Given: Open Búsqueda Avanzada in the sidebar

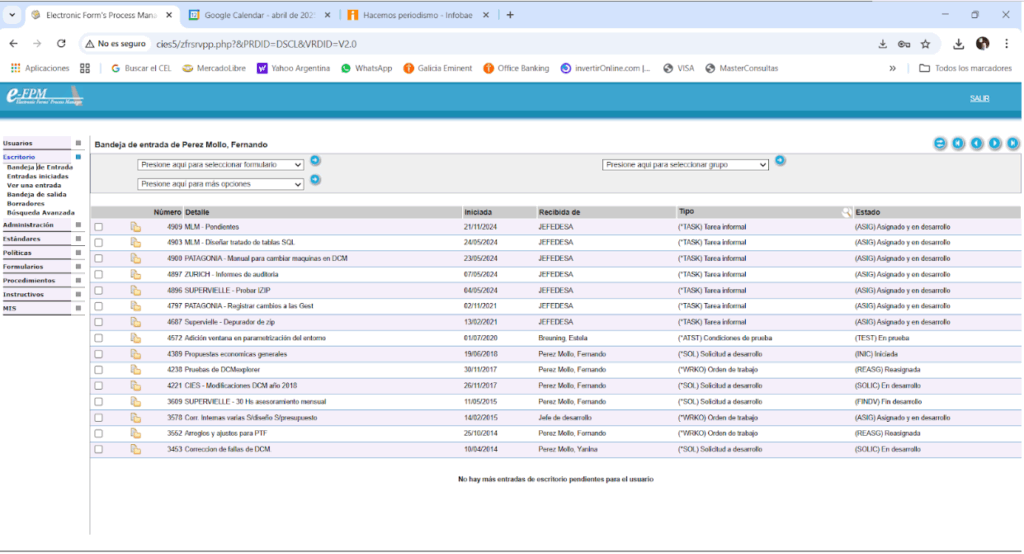Looking at the screenshot, I should 41,212.
